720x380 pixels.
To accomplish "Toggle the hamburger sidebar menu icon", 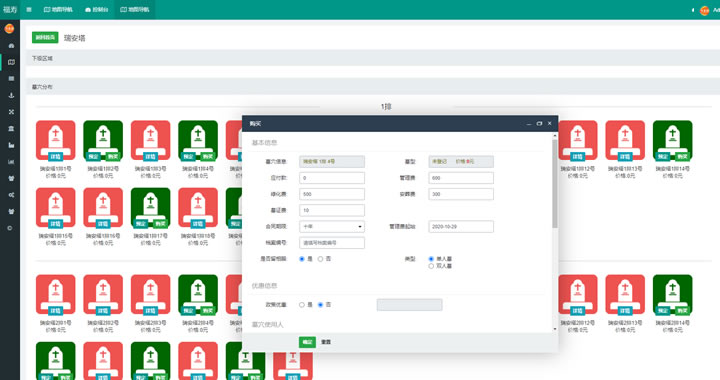I will (29, 9).
